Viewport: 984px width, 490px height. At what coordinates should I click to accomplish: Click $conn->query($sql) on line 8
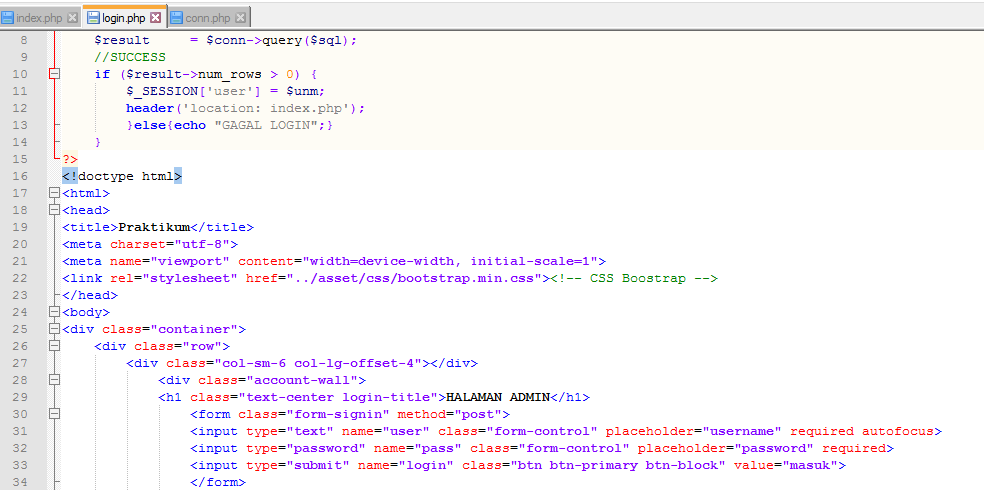(279, 40)
